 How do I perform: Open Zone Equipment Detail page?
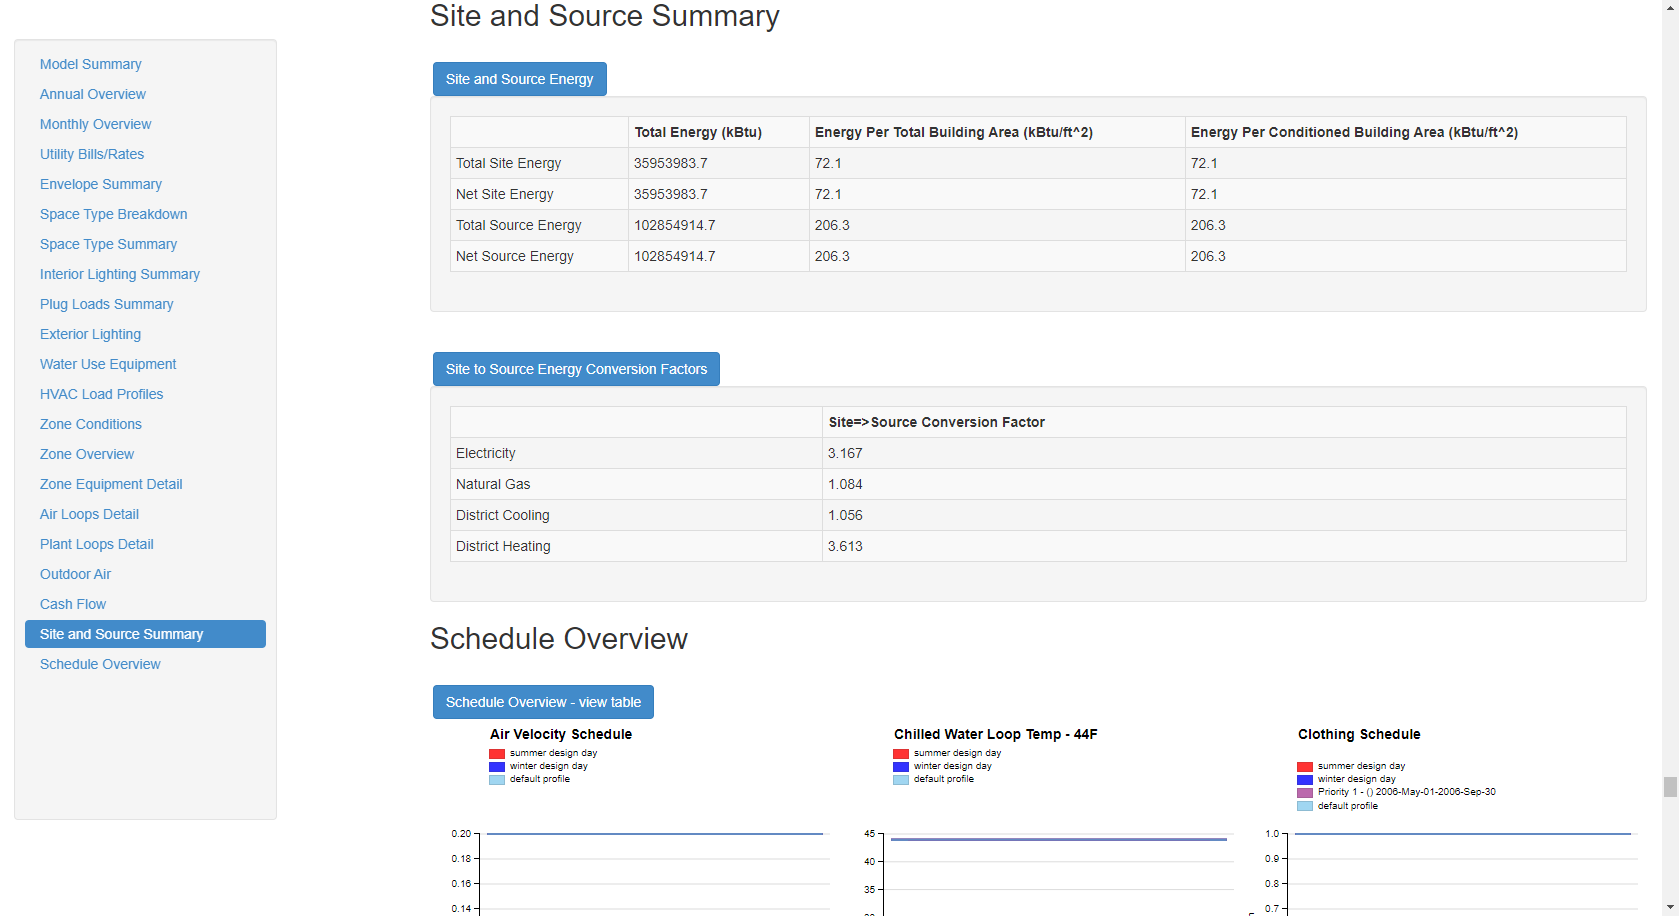[x=111, y=484]
